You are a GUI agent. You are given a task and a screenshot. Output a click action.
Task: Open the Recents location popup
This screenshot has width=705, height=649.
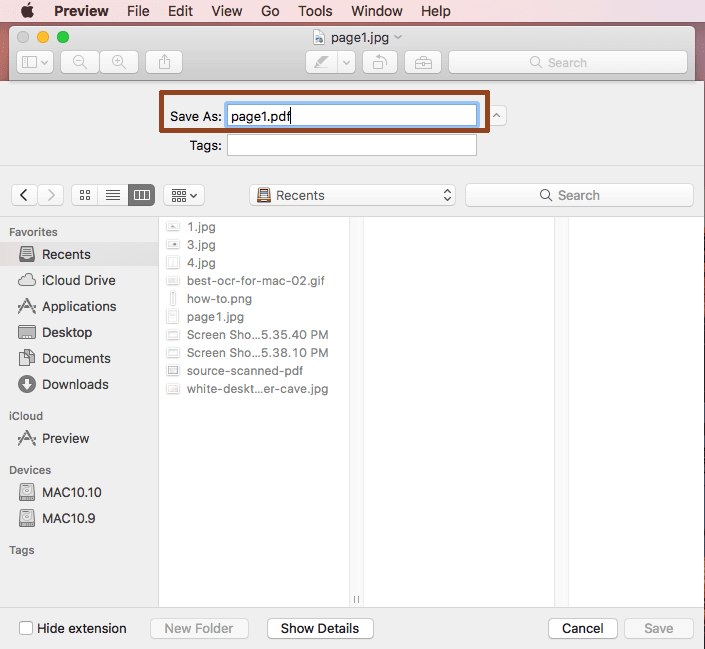(352, 195)
